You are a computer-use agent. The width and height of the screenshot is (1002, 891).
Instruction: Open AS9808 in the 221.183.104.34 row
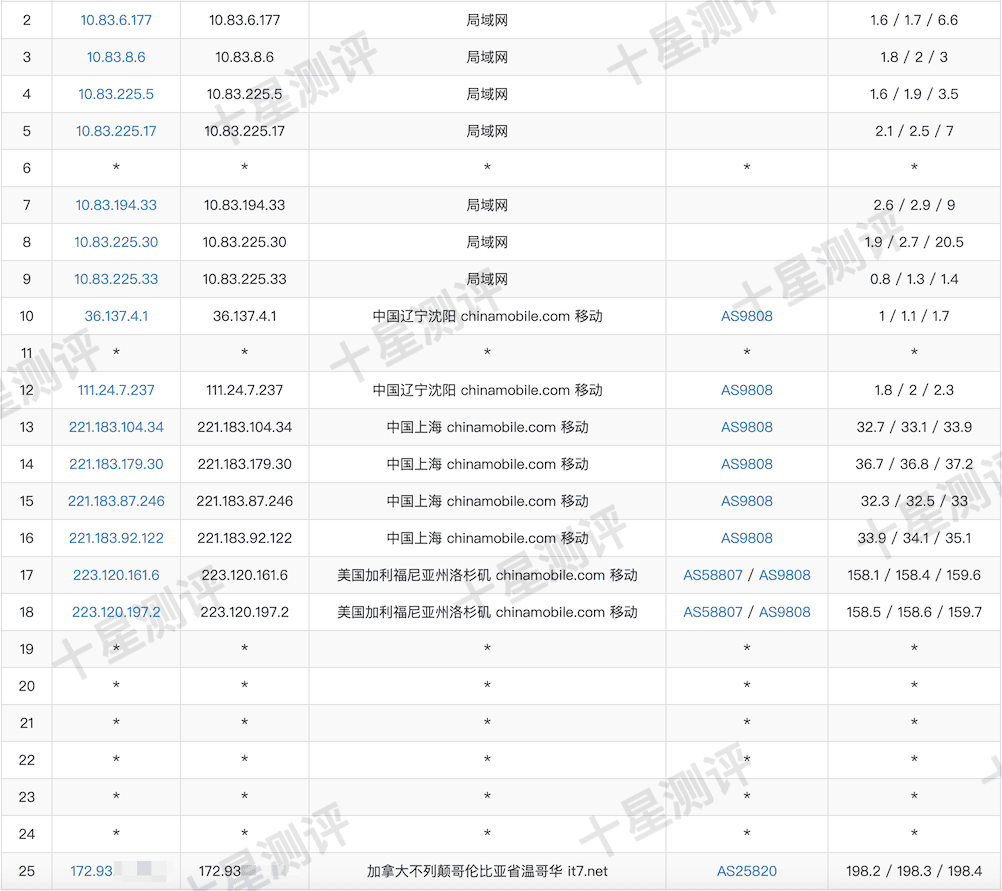tap(746, 428)
